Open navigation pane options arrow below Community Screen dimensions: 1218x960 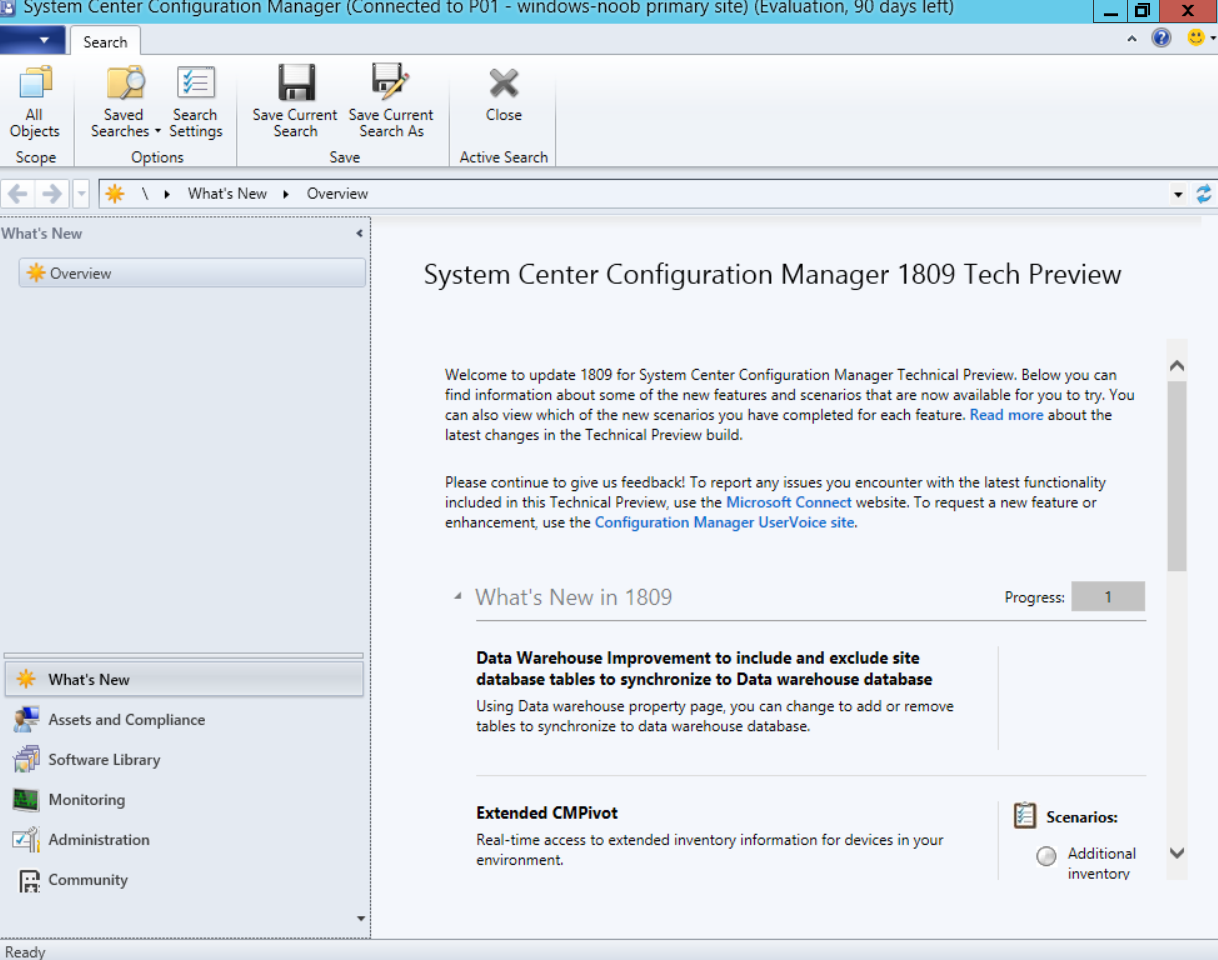(x=360, y=918)
